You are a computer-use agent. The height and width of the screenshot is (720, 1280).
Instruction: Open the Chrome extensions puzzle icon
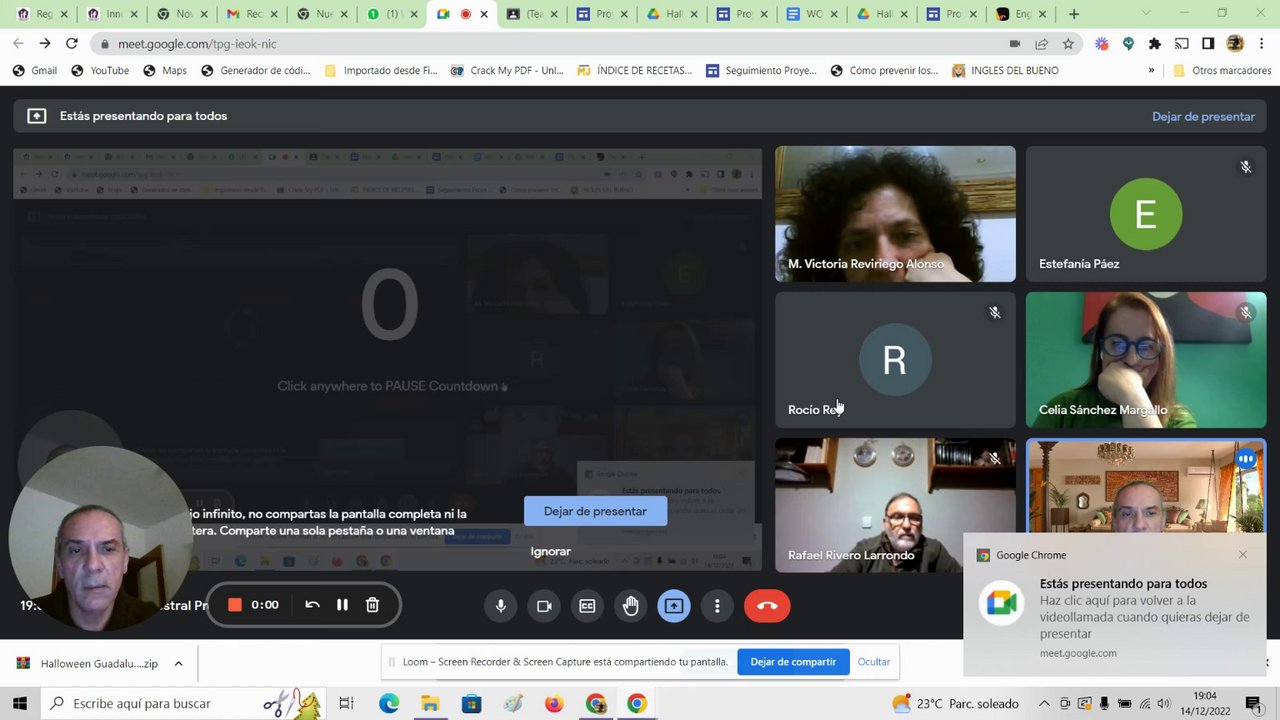pos(1155,44)
